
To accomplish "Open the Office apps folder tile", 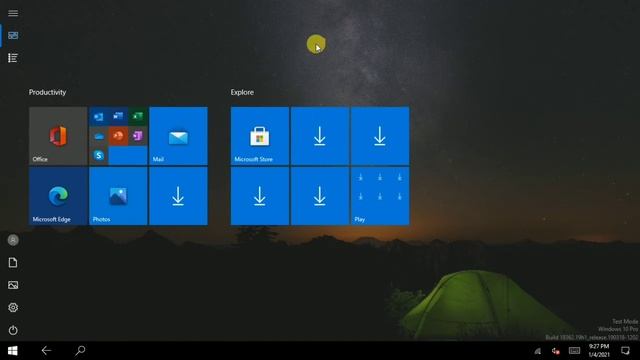I will pyautogui.click(x=118, y=136).
